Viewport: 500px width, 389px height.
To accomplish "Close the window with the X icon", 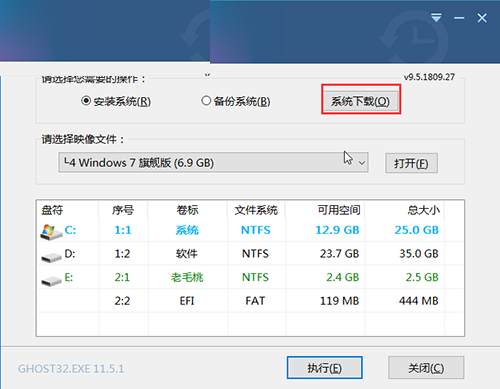I will [482, 18].
